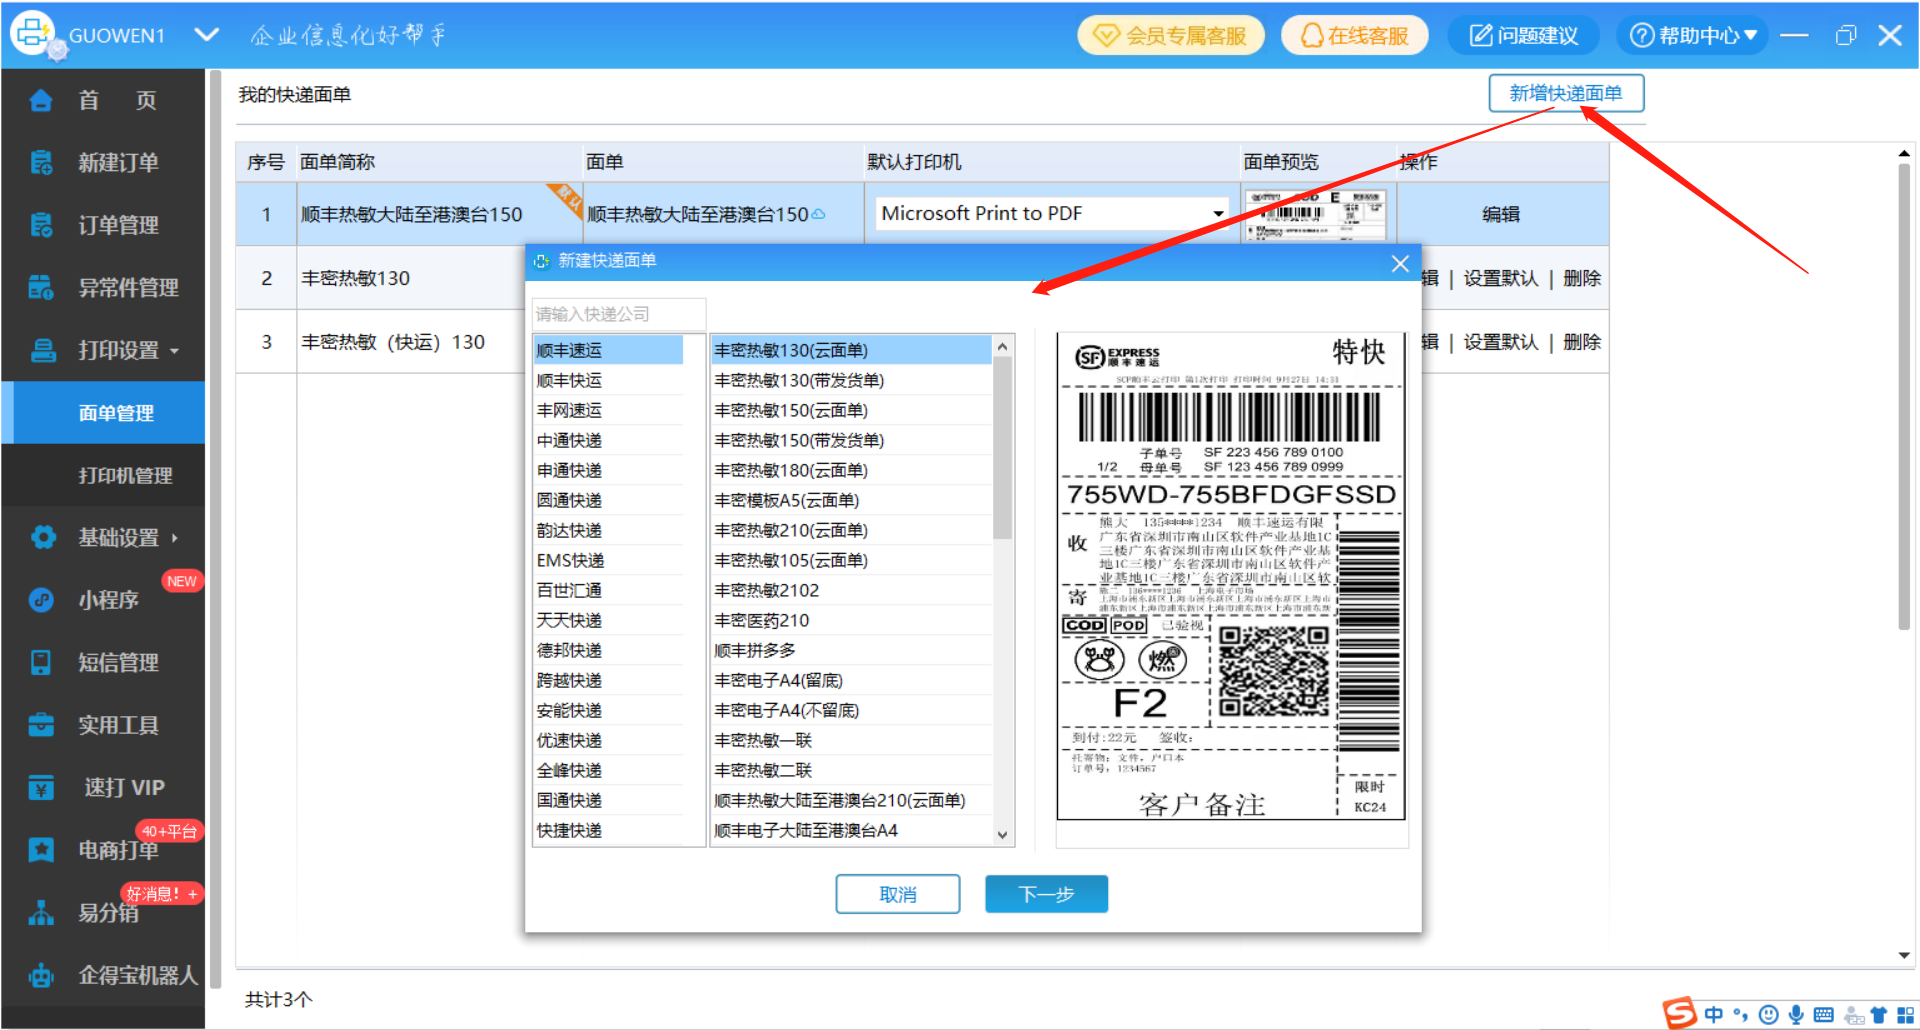Select 顺丰快运 in the courier list

click(x=609, y=380)
